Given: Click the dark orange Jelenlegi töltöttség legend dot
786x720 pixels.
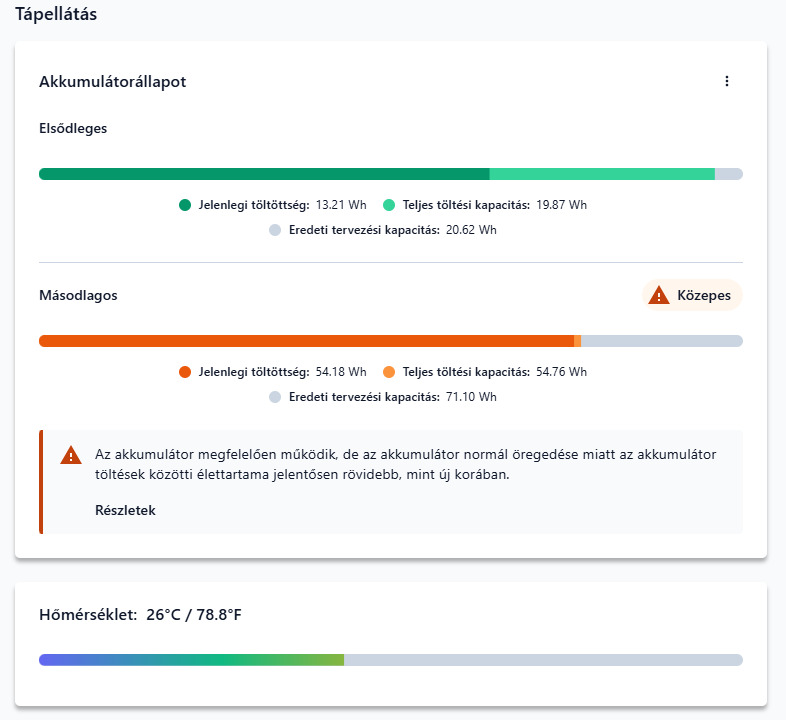Looking at the screenshot, I should point(185,372).
